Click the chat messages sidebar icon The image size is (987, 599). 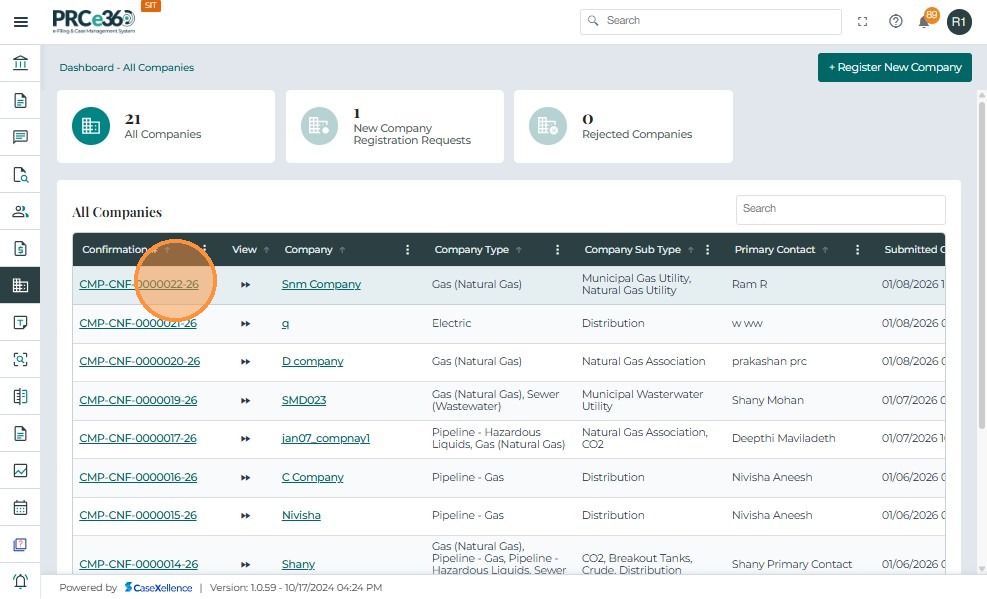click(20, 137)
